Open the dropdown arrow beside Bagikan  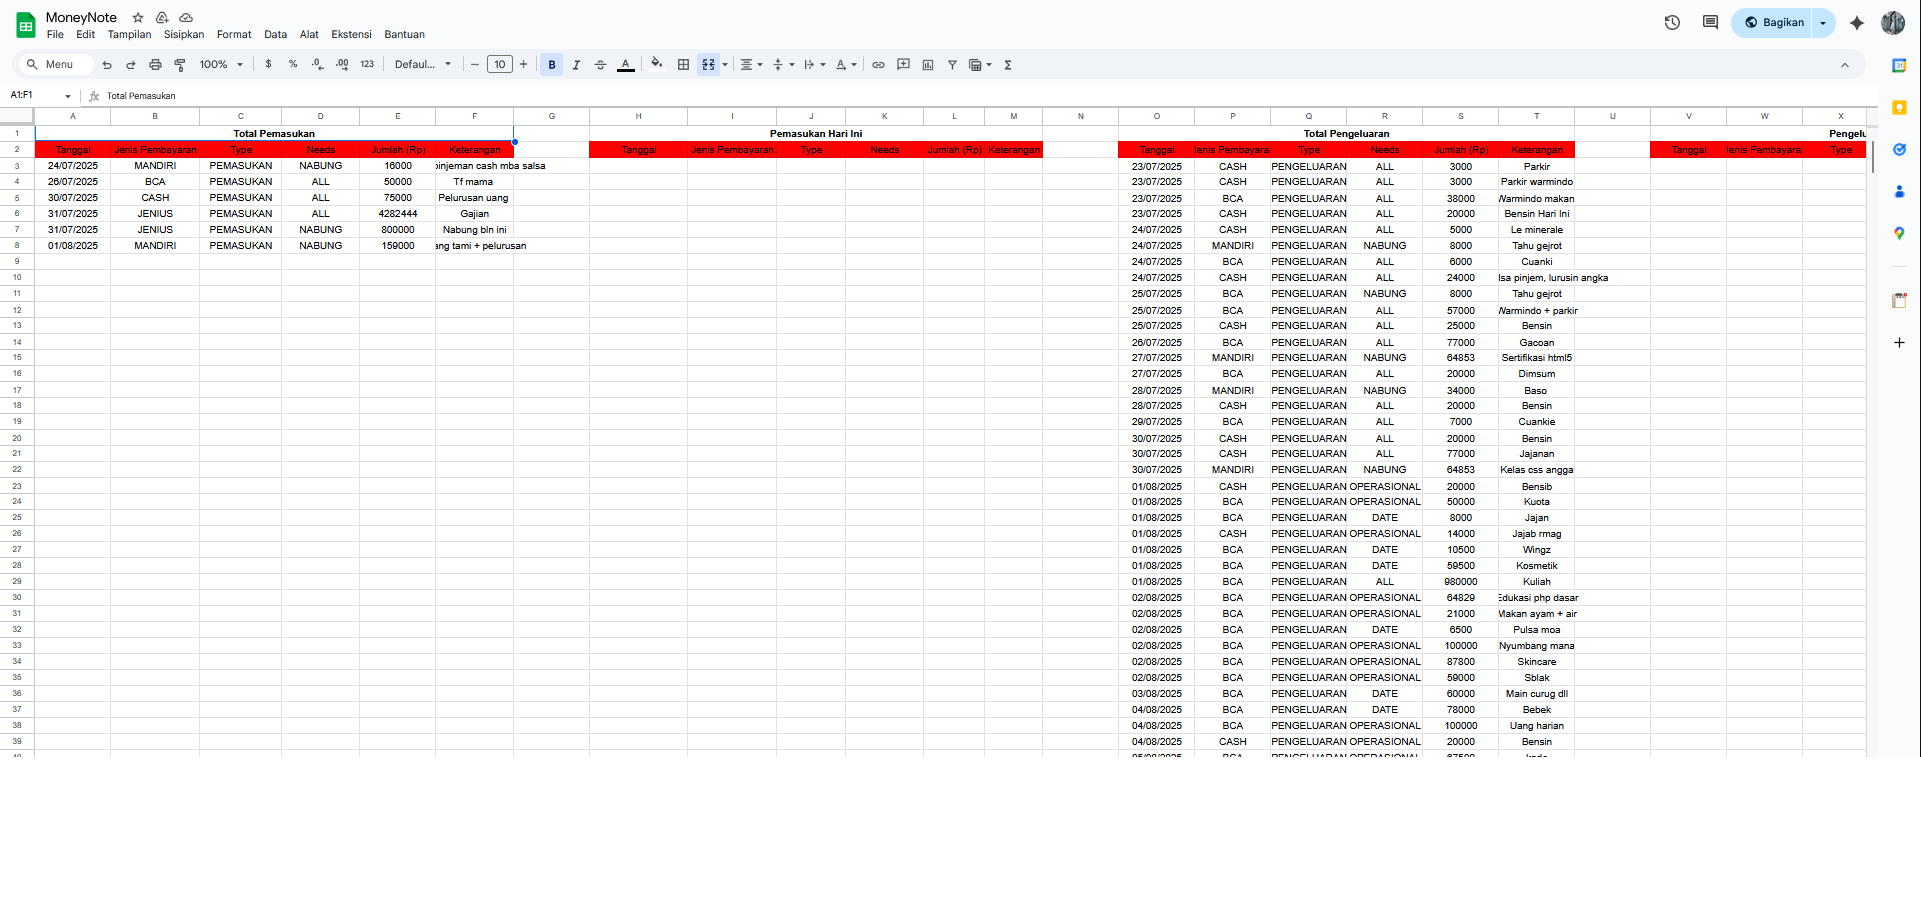[x=1823, y=23]
